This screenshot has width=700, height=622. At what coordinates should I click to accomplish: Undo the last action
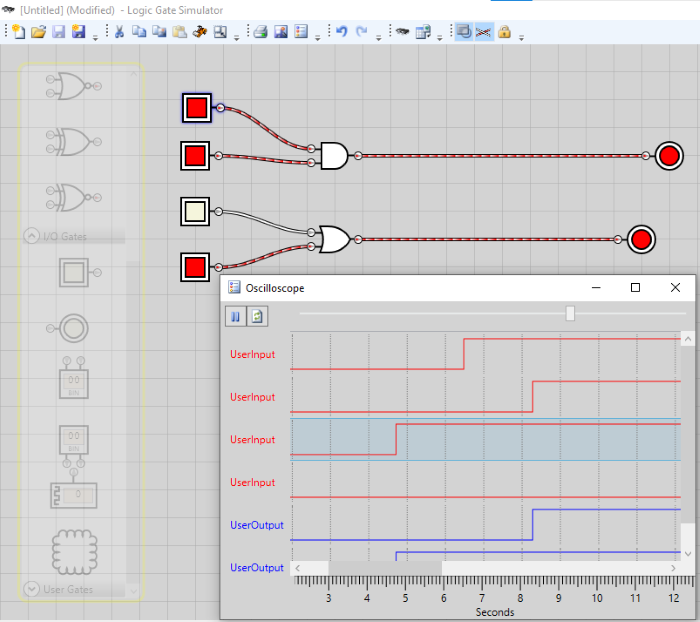point(342,32)
